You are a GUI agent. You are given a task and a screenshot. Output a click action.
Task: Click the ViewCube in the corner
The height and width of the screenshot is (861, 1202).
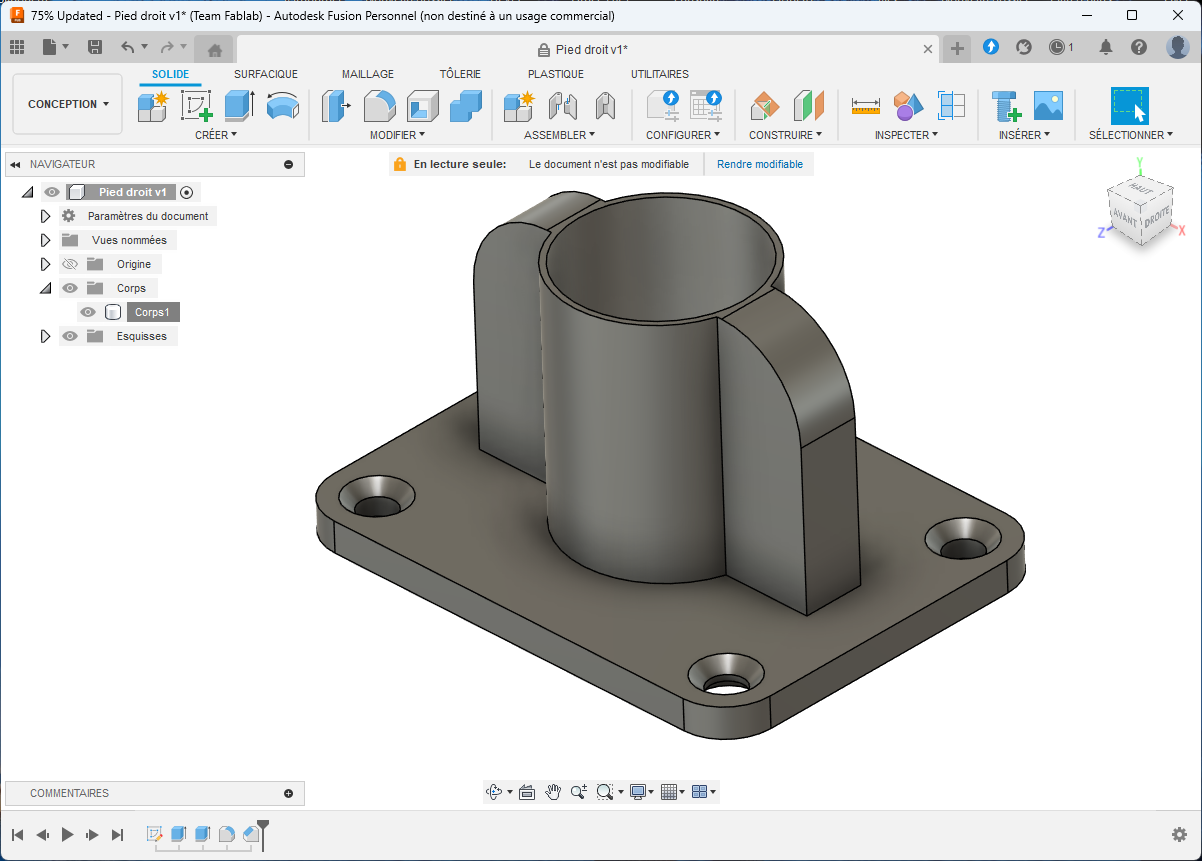tap(1140, 211)
